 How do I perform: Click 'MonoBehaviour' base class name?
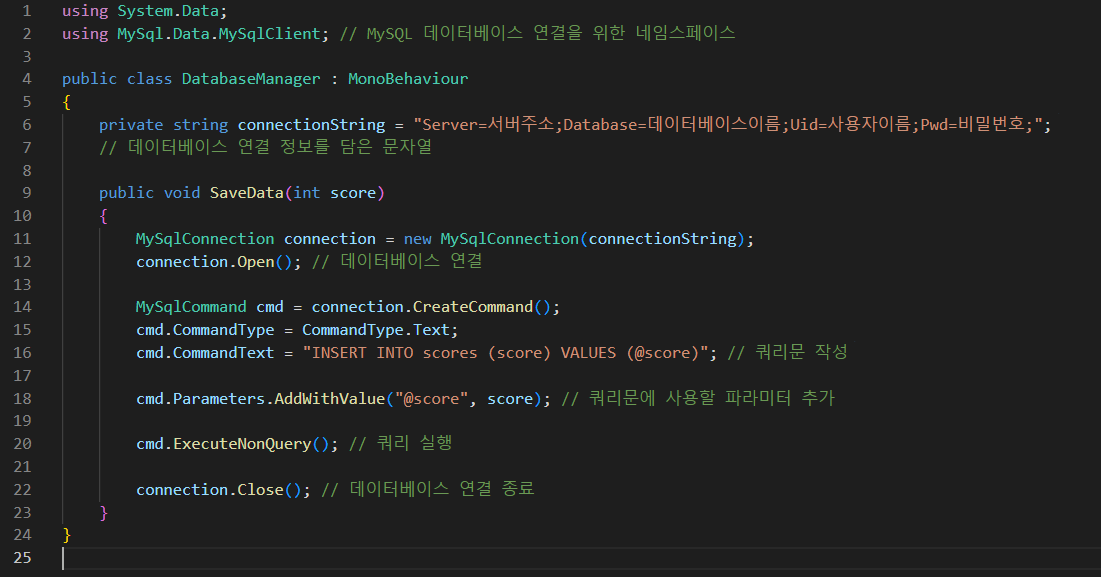click(x=408, y=79)
